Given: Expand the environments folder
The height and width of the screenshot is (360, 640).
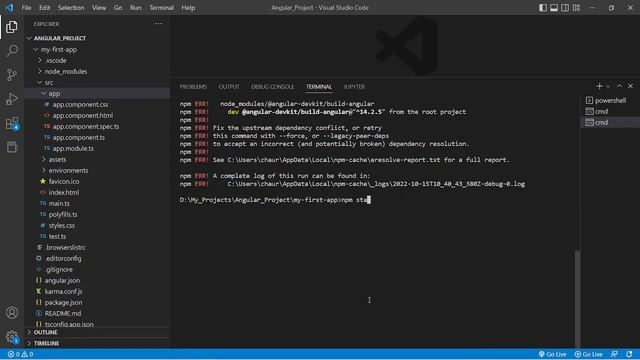Looking at the screenshot, I should 97,171.
